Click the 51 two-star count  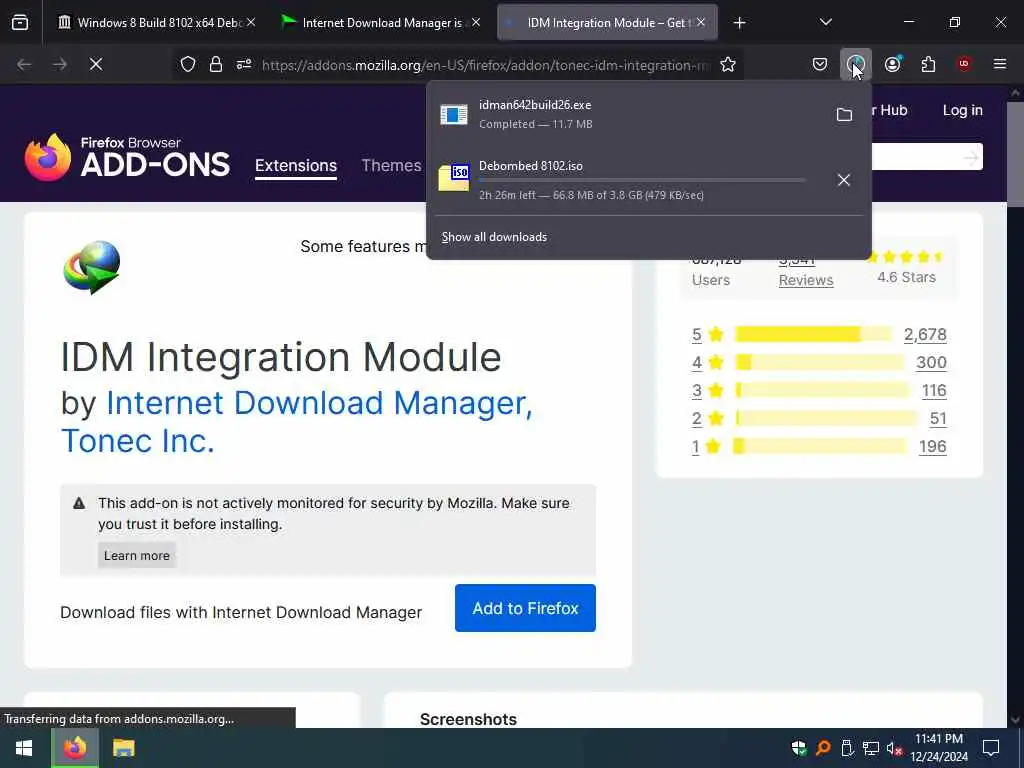point(938,419)
